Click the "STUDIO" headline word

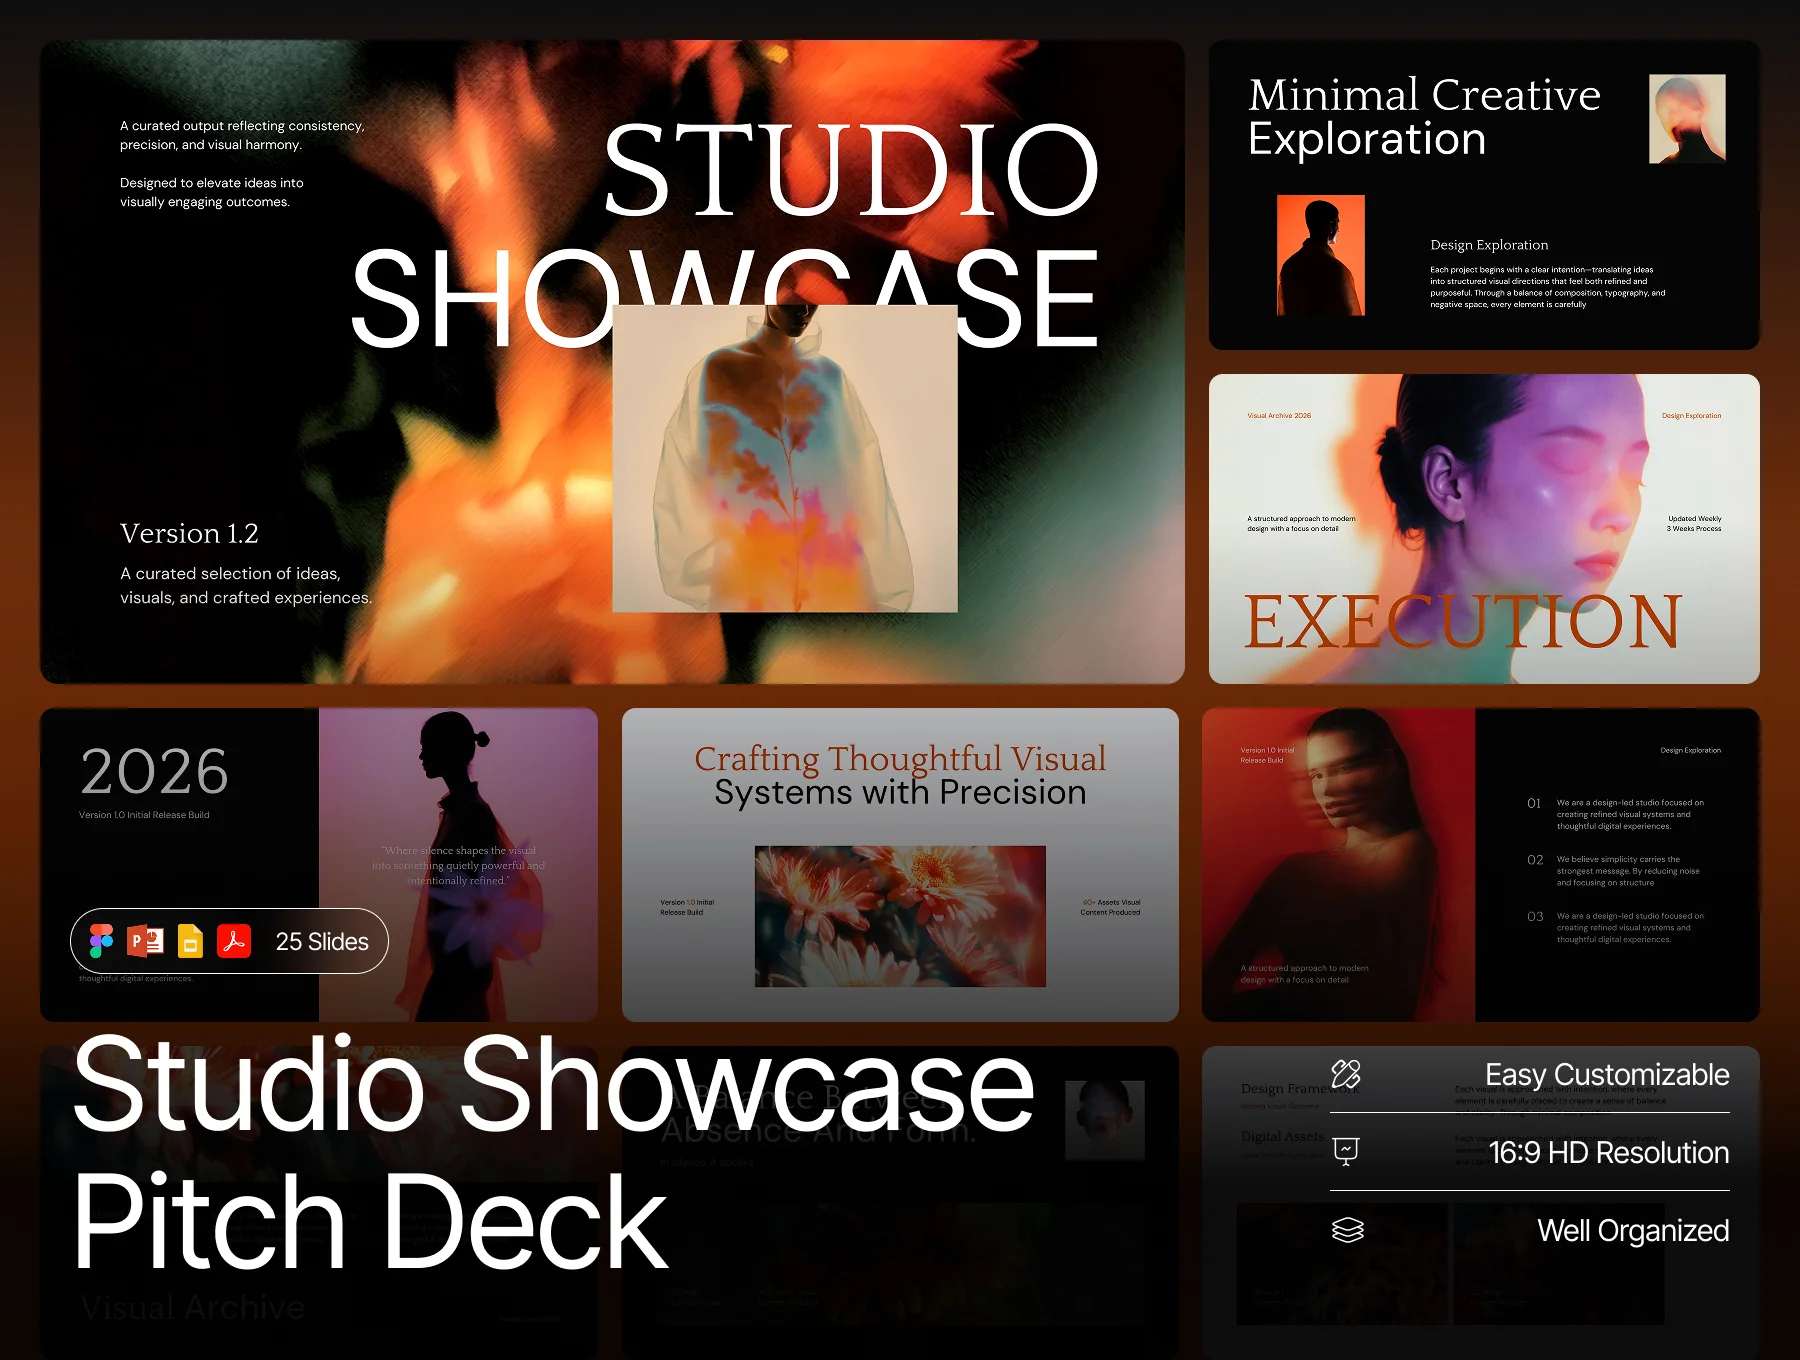tap(851, 170)
